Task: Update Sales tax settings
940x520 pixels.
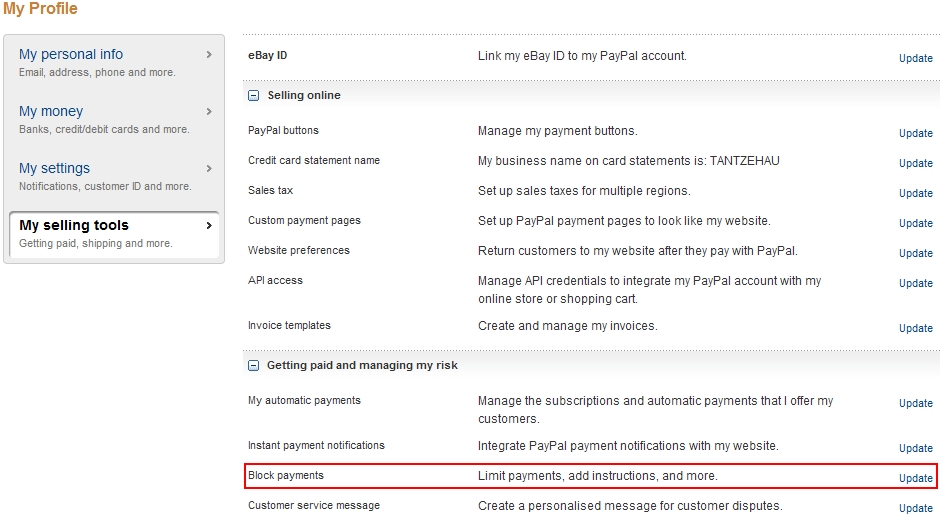Action: (x=915, y=193)
